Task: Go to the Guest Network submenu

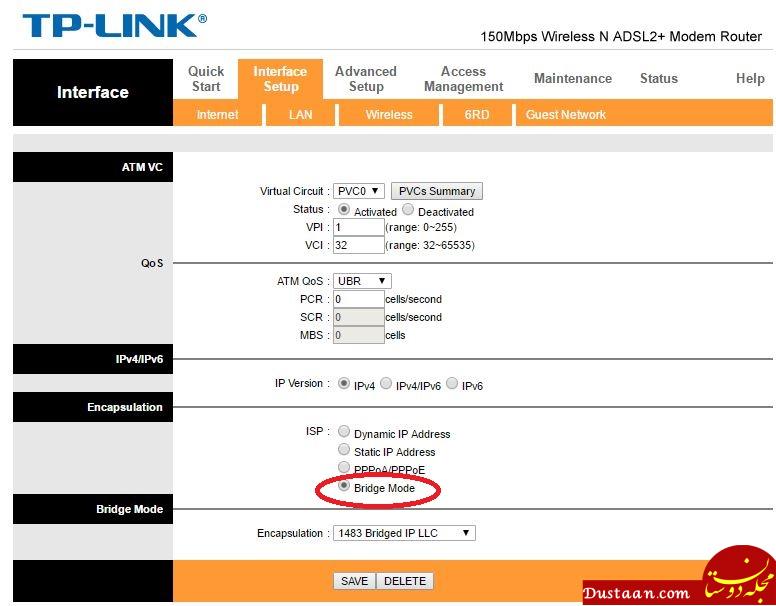Action: (x=565, y=115)
